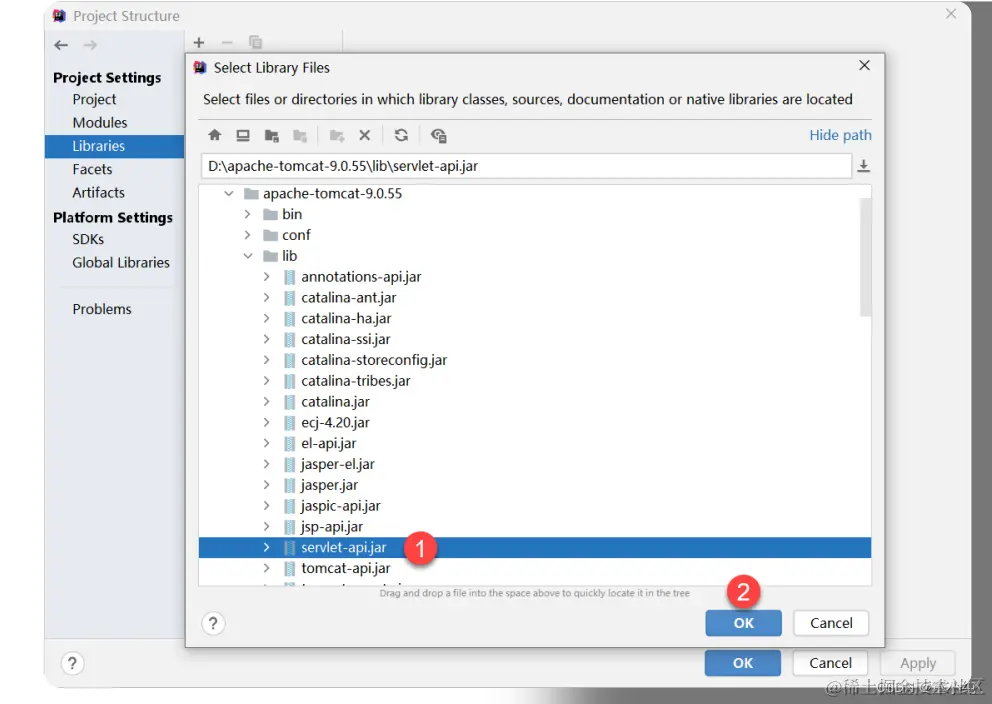Select catalina-tribes.jar file
Screen dimensions: 992x704
coord(356,381)
